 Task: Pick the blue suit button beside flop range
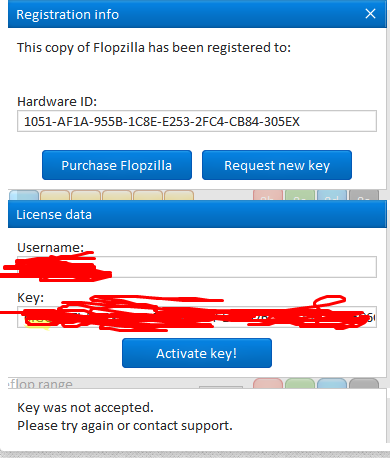click(x=332, y=383)
